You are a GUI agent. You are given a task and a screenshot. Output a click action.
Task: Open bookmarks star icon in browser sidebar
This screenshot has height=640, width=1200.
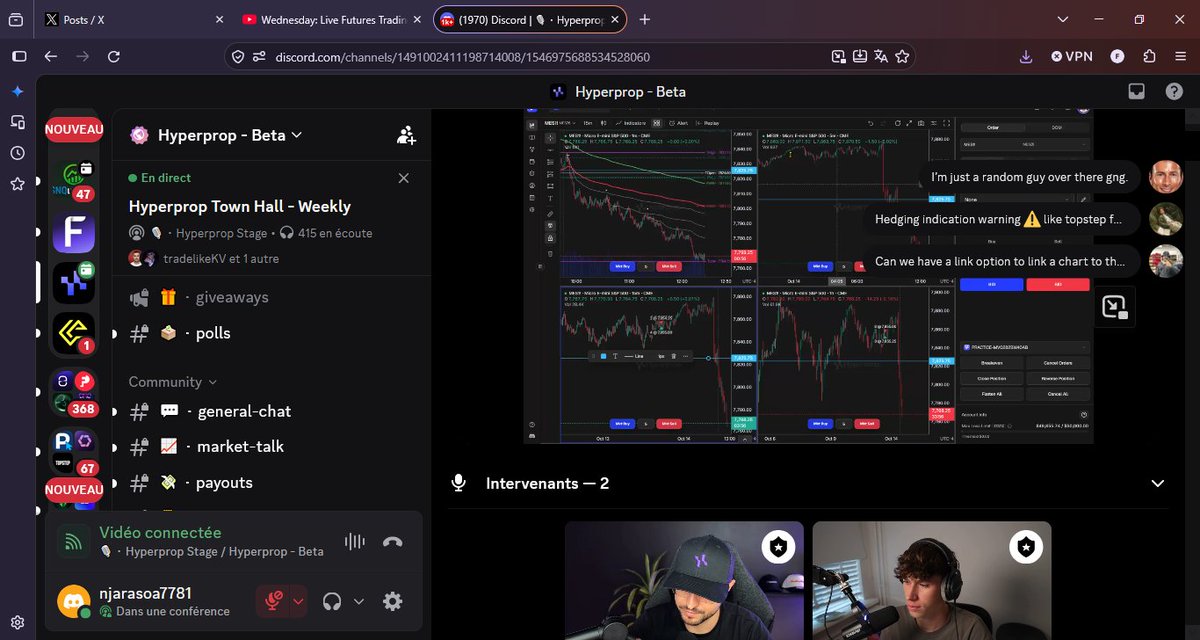click(x=17, y=184)
